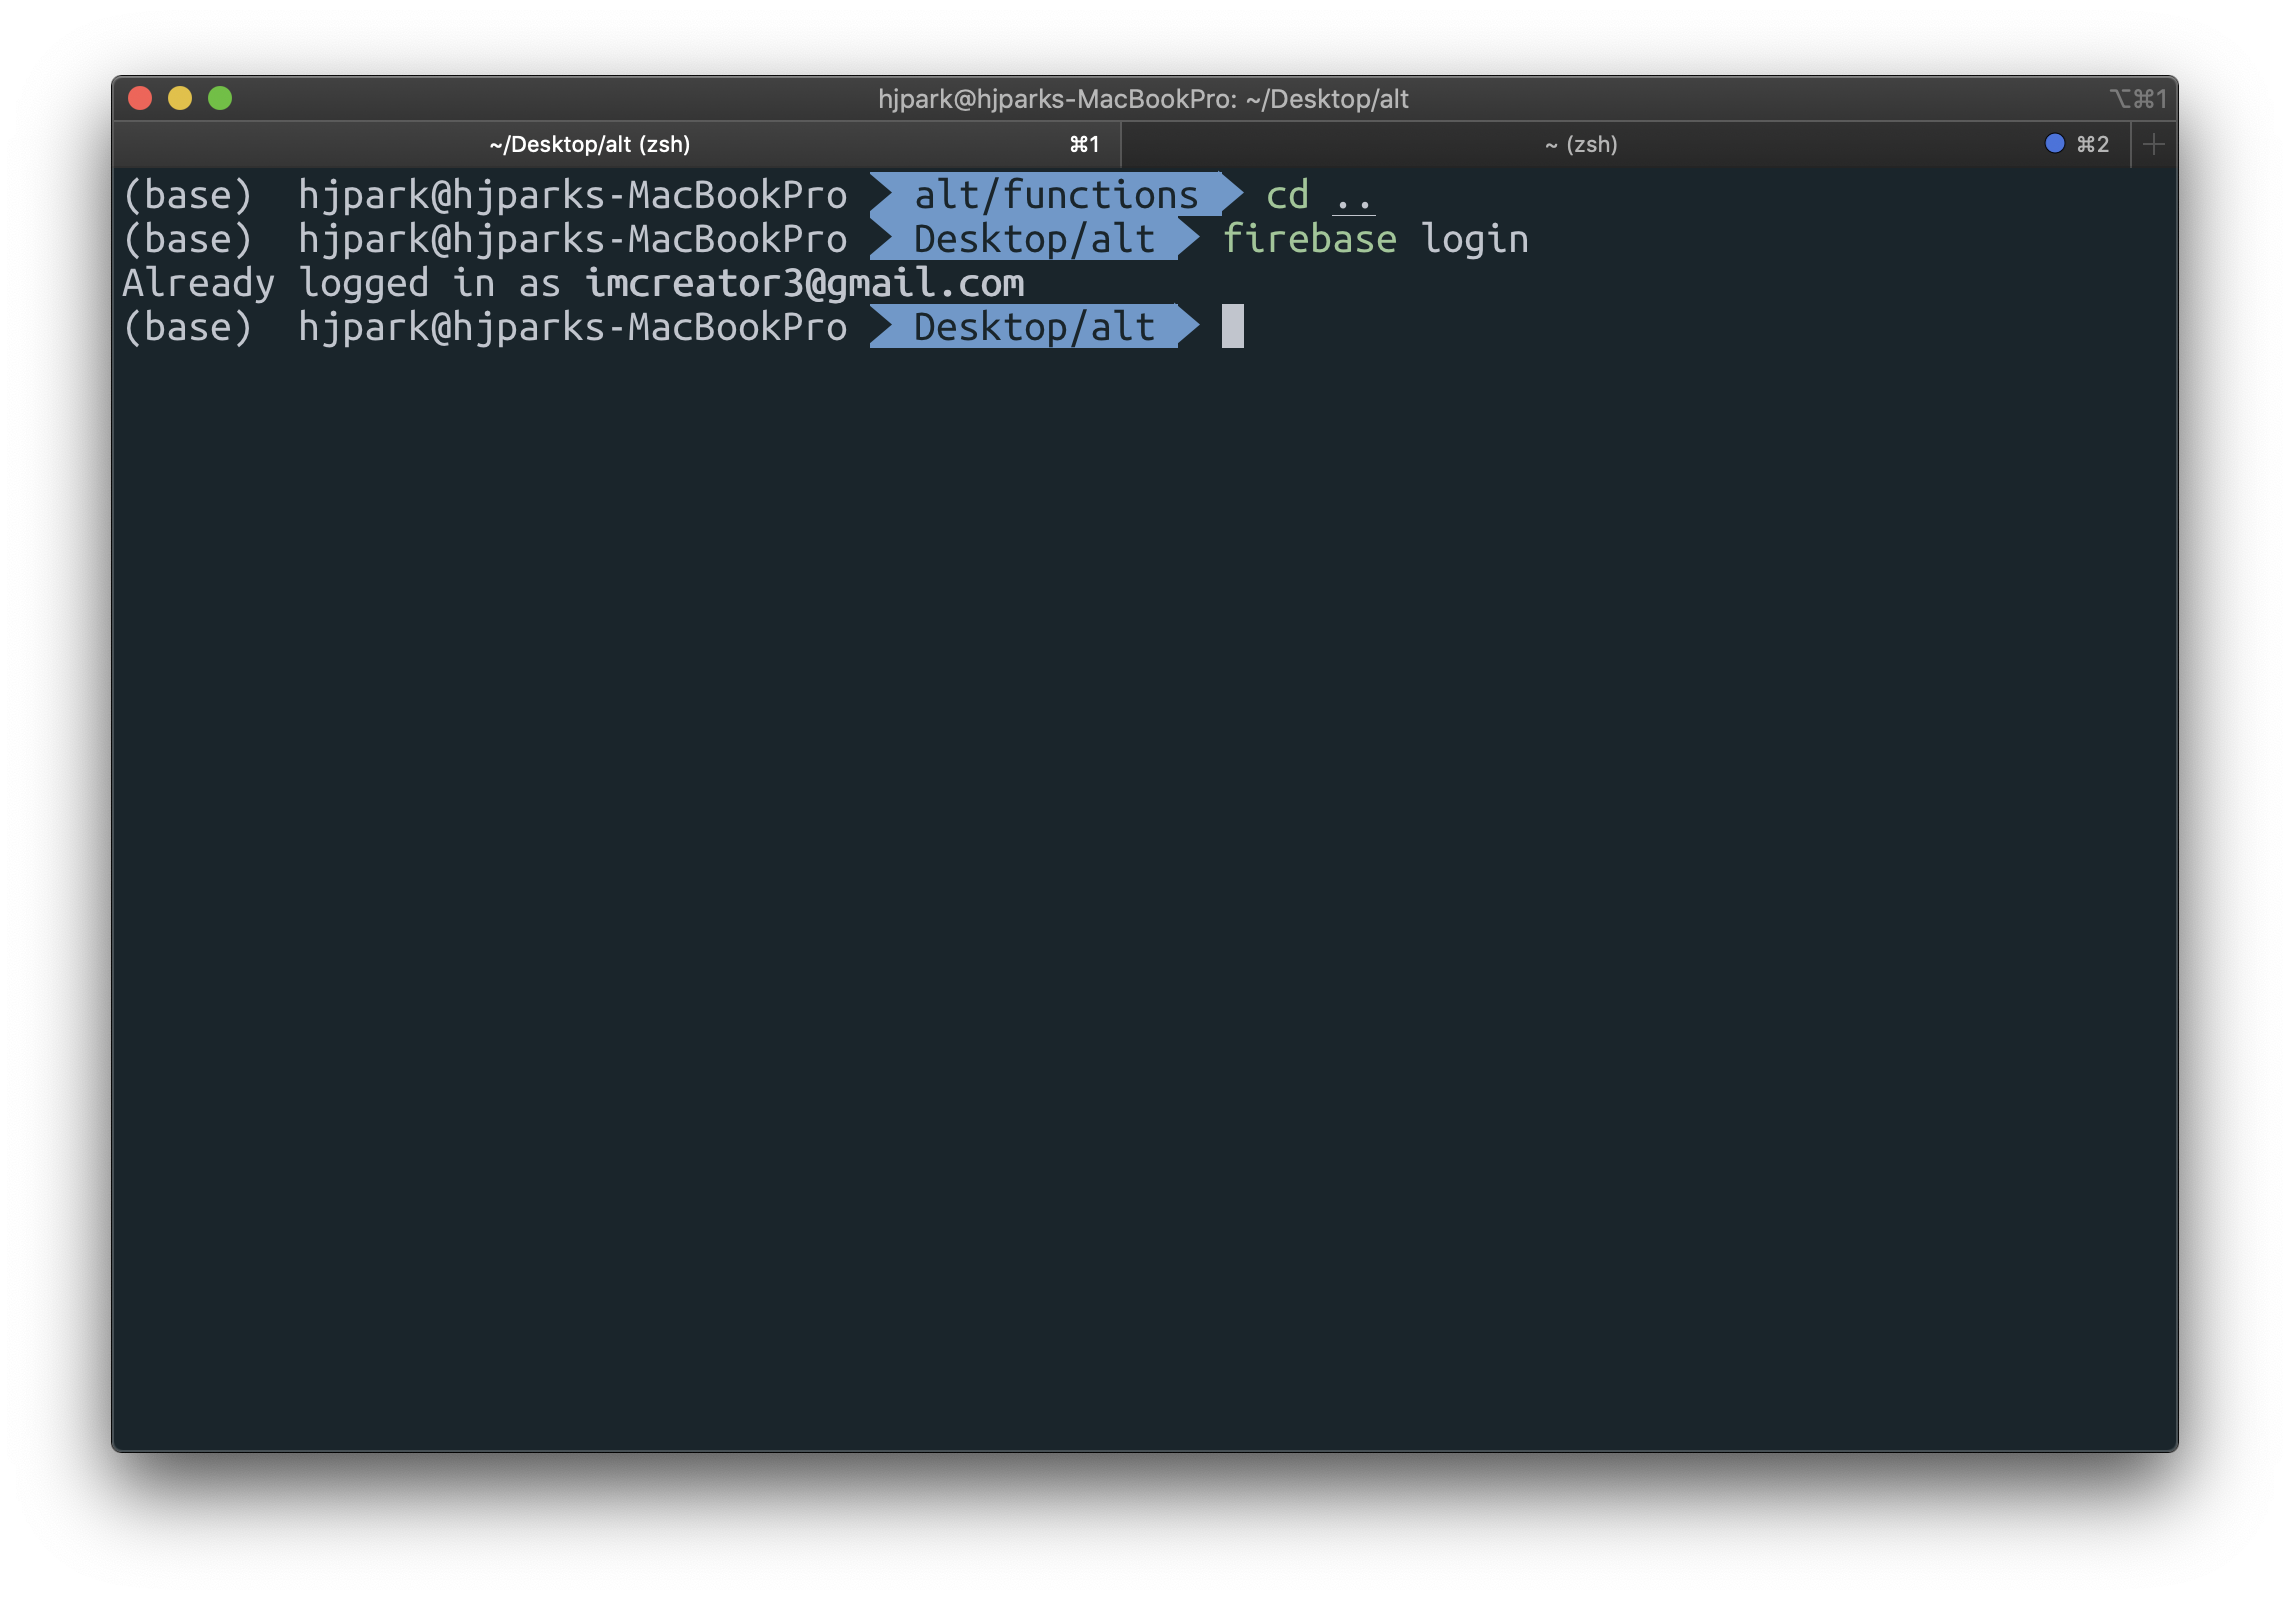Click the email imcreator3@gmail.com in output
This screenshot has width=2290, height=1600.
804,284
